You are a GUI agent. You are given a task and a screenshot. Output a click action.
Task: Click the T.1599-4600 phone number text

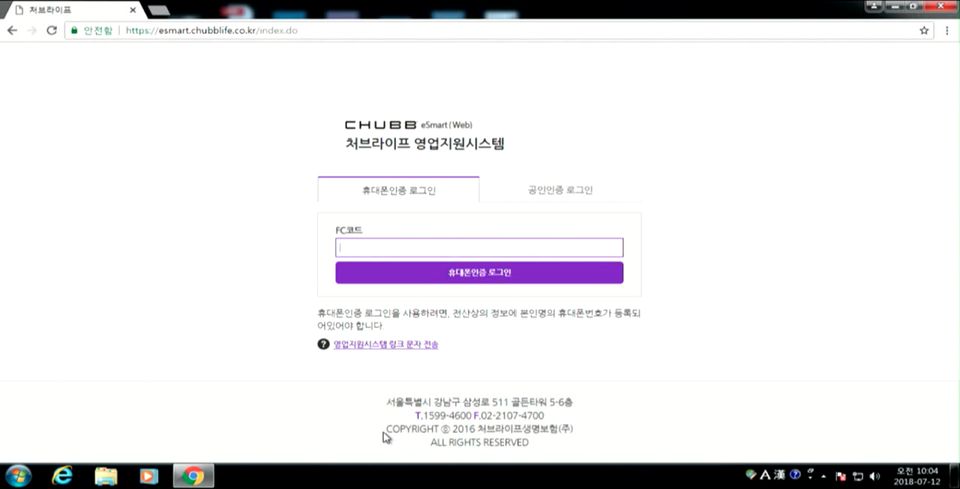(x=443, y=416)
